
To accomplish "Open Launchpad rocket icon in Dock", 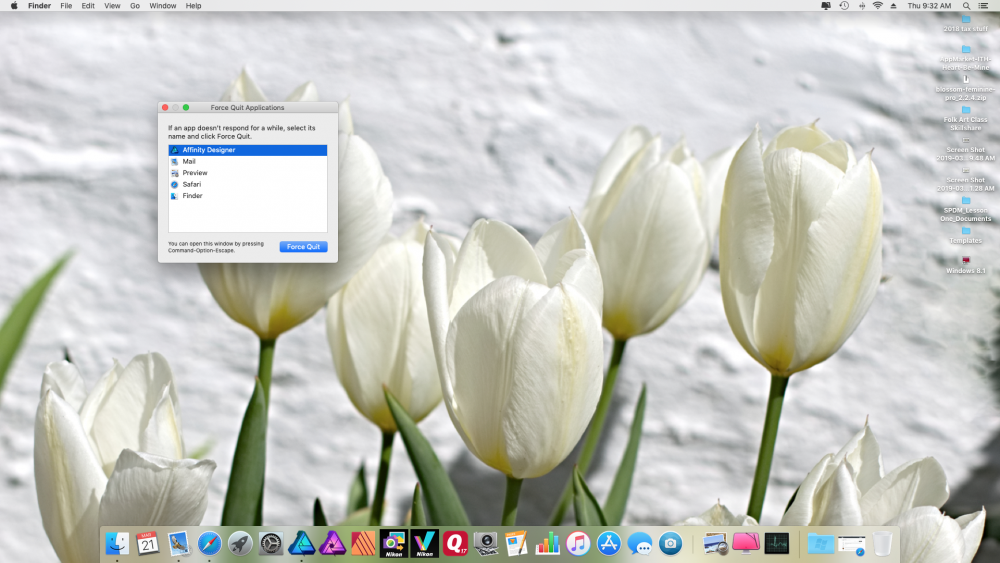I will tap(240, 544).
